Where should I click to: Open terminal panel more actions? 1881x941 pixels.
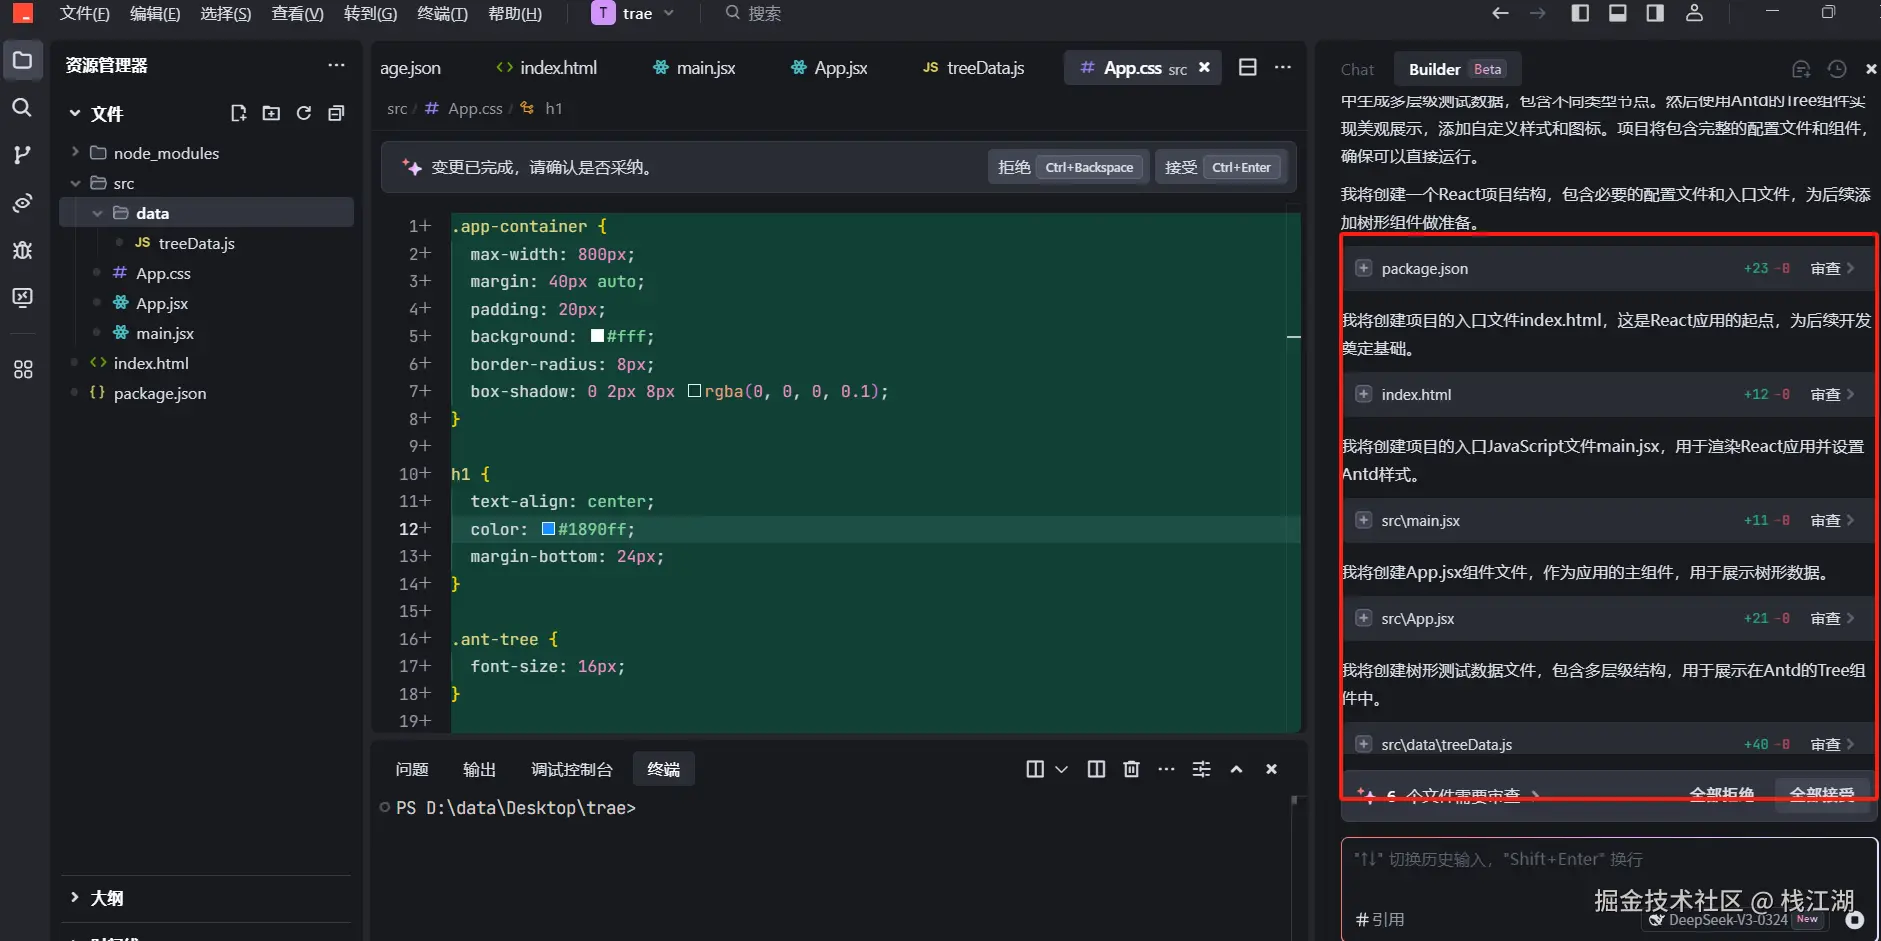coord(1166,769)
